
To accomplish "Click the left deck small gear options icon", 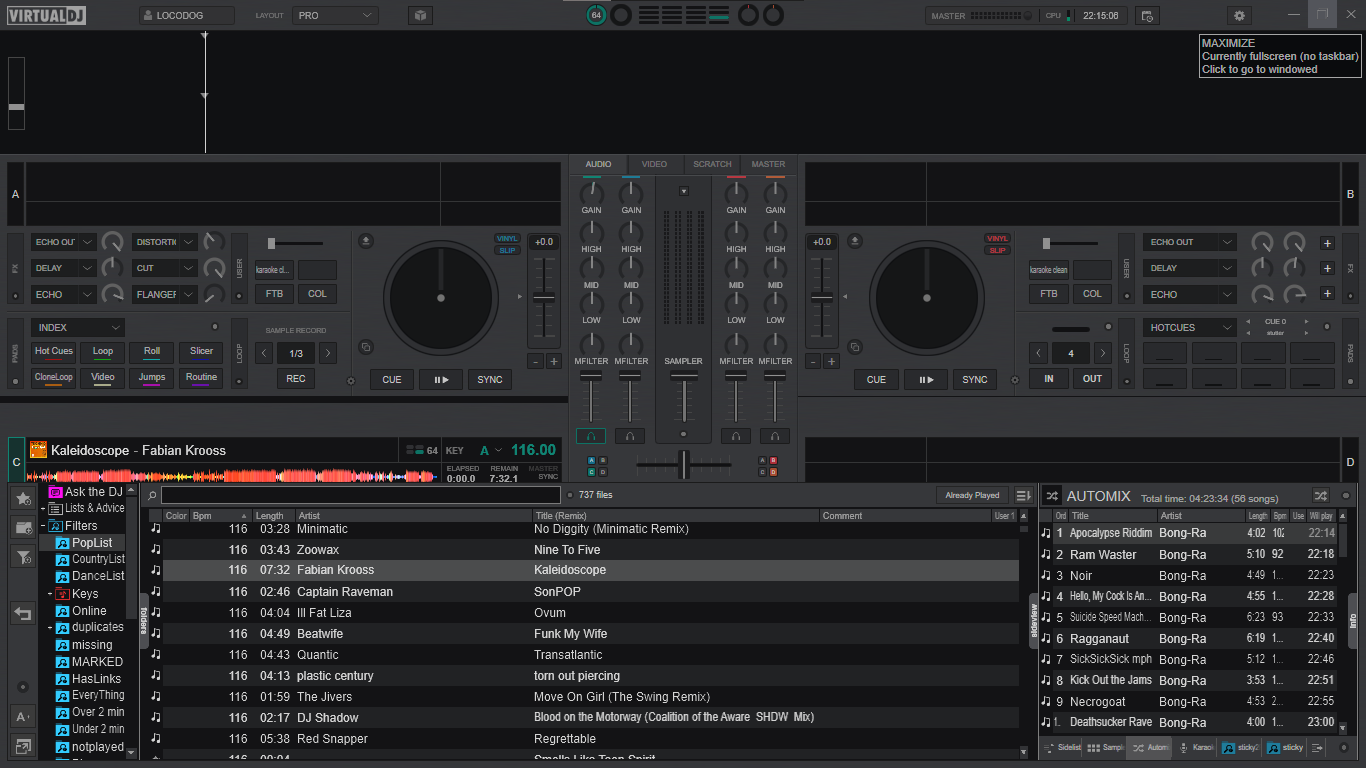I will coord(351,381).
